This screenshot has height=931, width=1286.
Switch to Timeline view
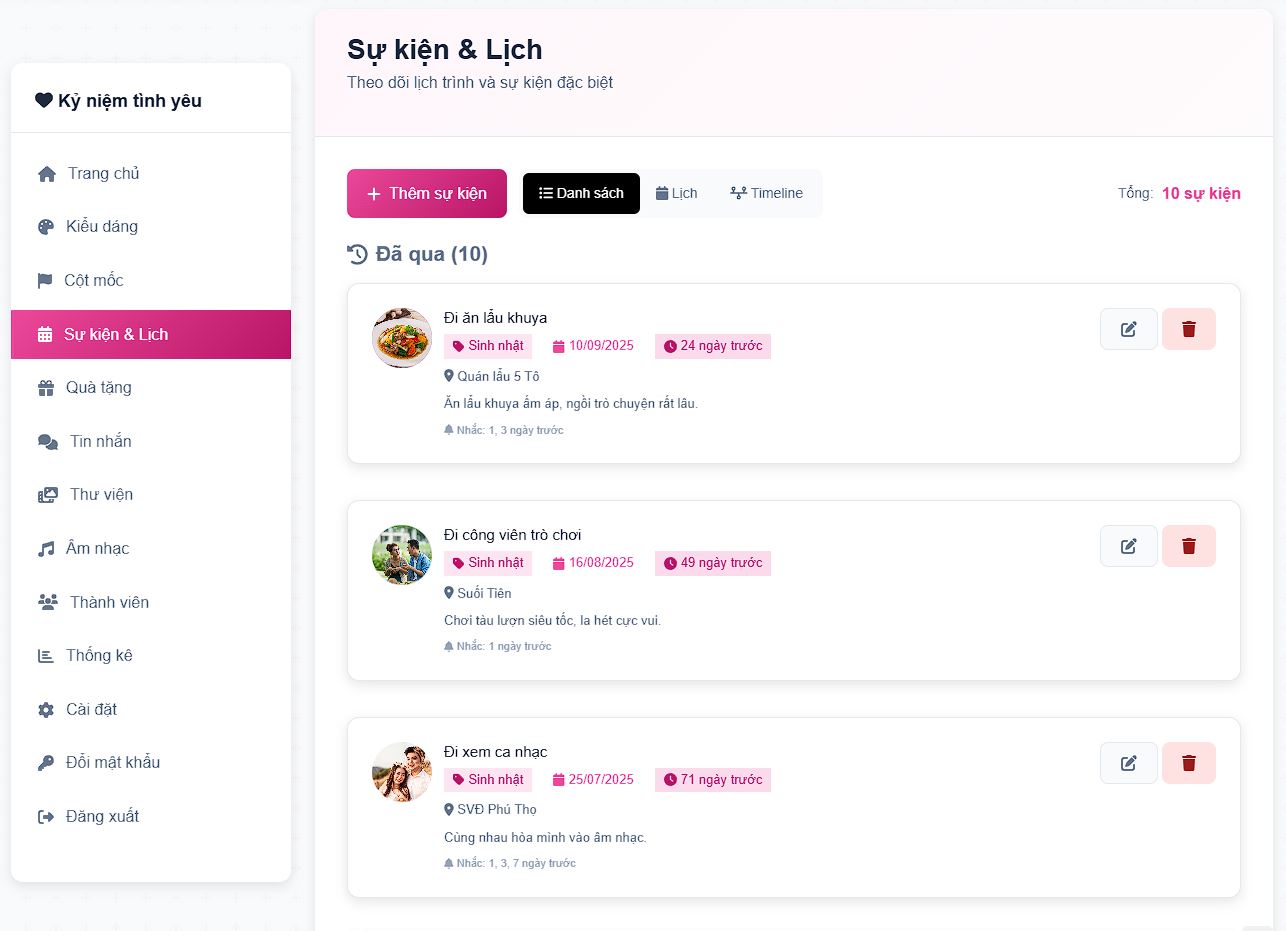[766, 193]
